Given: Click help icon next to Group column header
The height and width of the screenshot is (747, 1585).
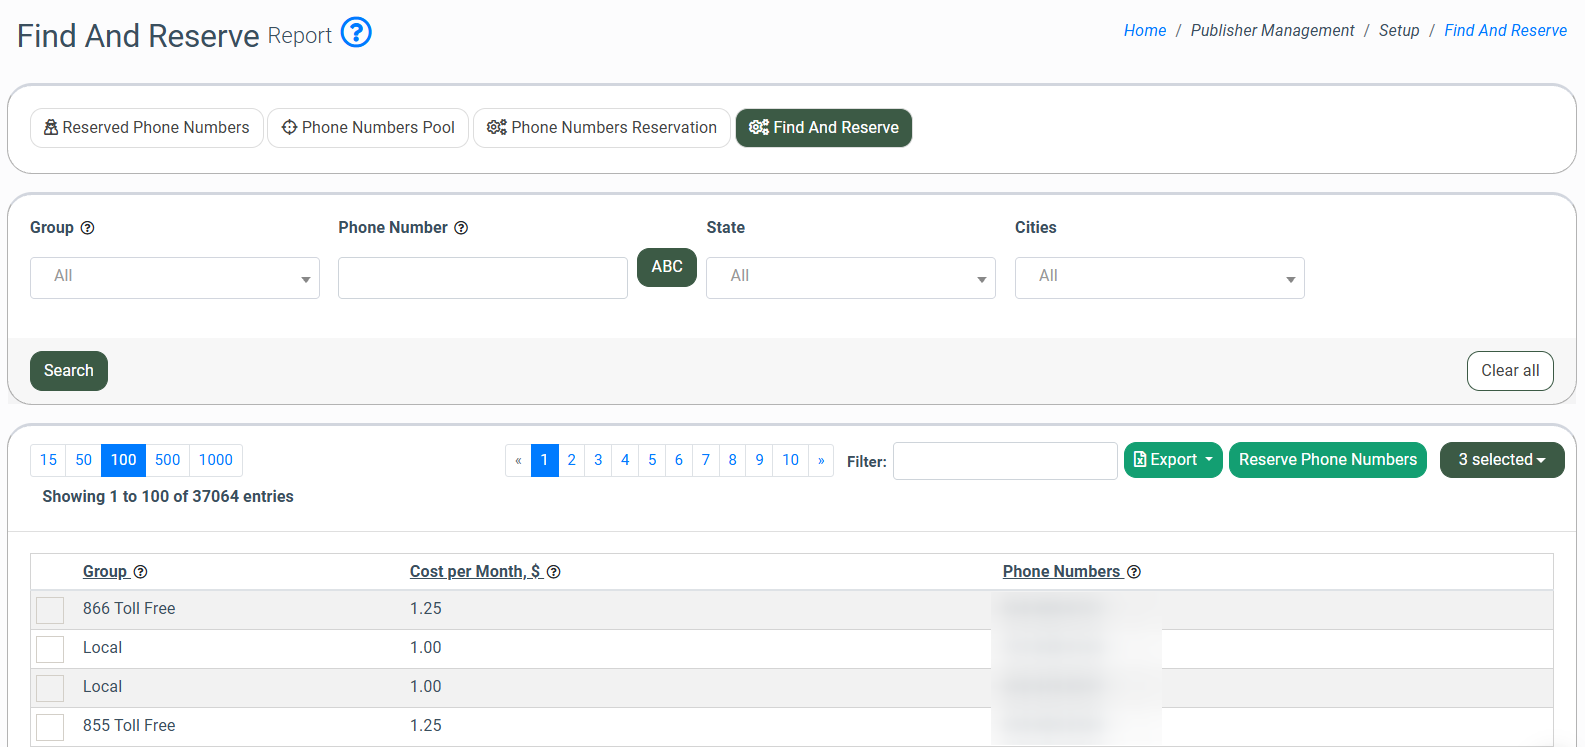Looking at the screenshot, I should [x=140, y=572].
